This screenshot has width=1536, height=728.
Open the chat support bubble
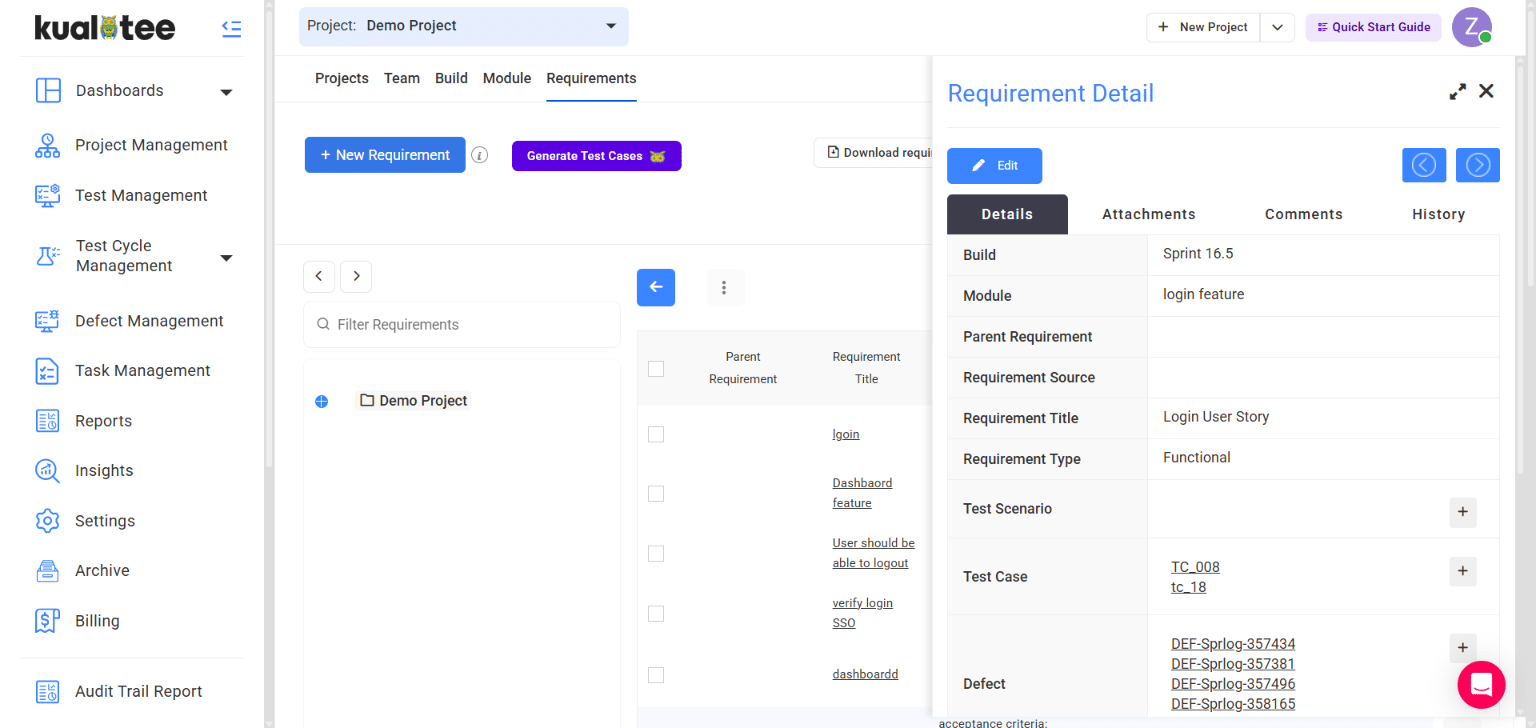(1481, 685)
